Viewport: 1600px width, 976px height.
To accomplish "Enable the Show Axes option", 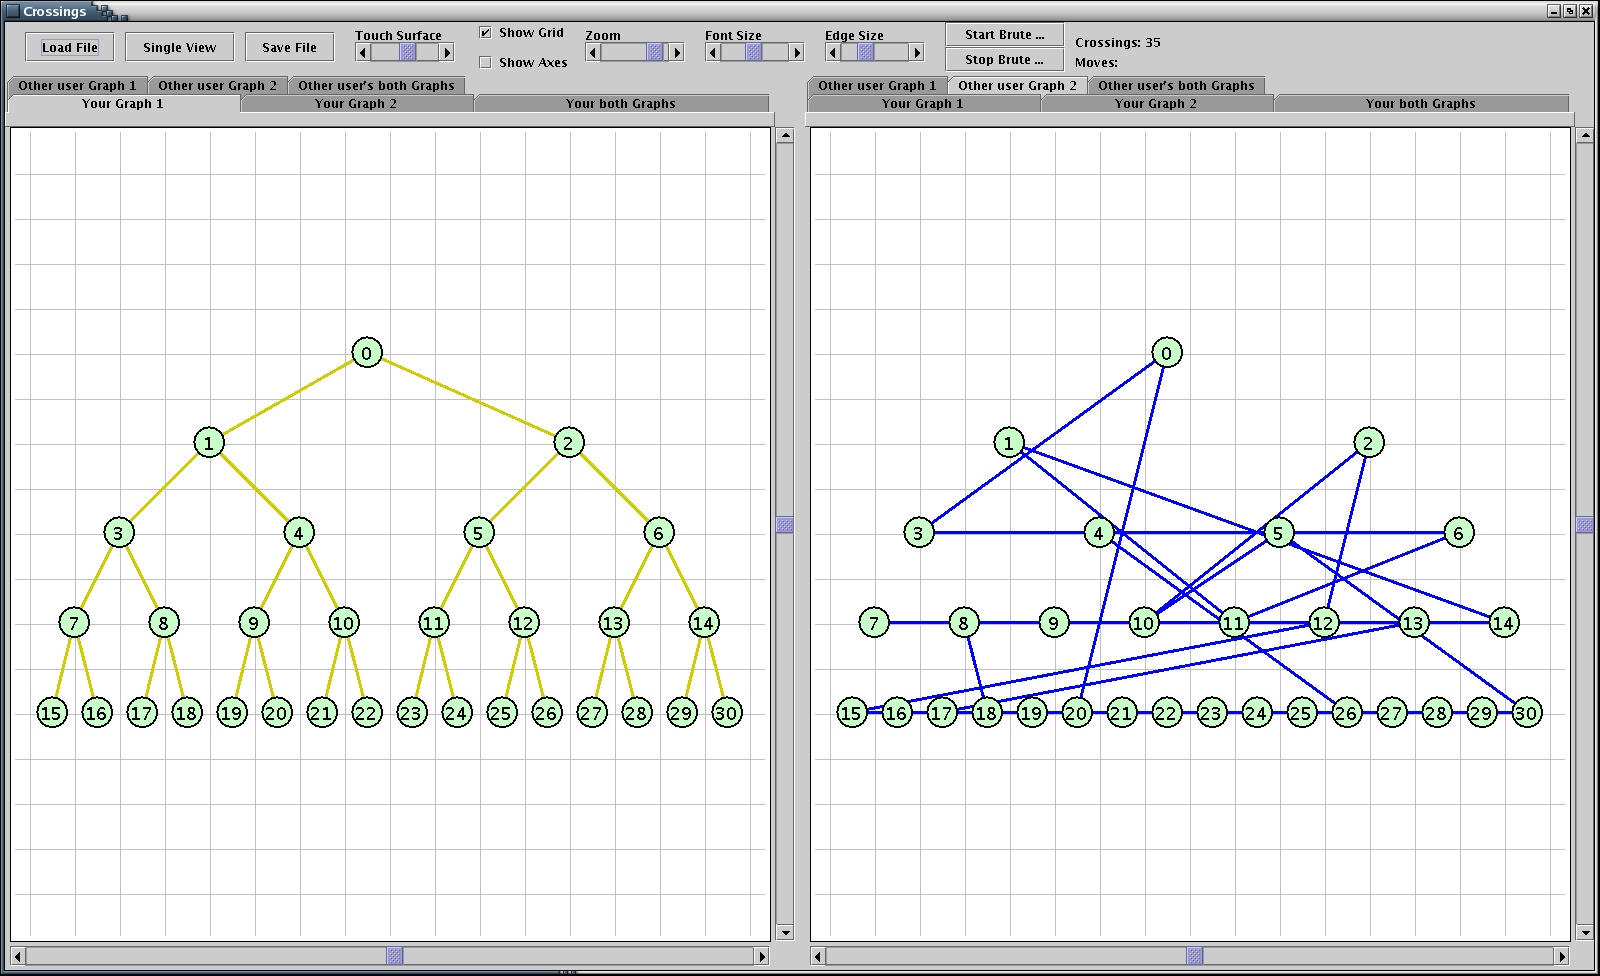I will point(485,61).
